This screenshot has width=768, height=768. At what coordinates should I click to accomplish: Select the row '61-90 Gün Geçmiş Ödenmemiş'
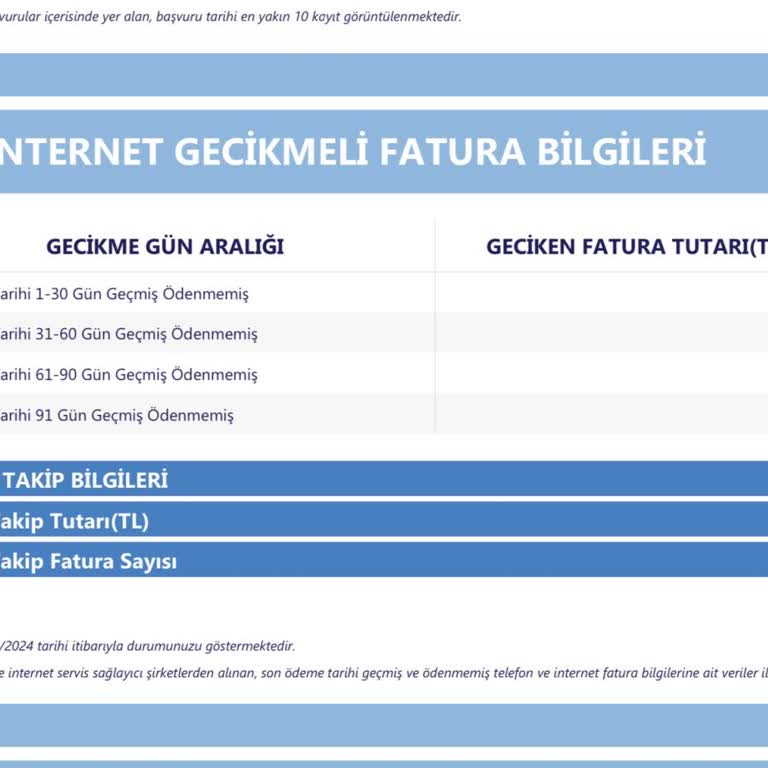pyautogui.click(x=384, y=374)
